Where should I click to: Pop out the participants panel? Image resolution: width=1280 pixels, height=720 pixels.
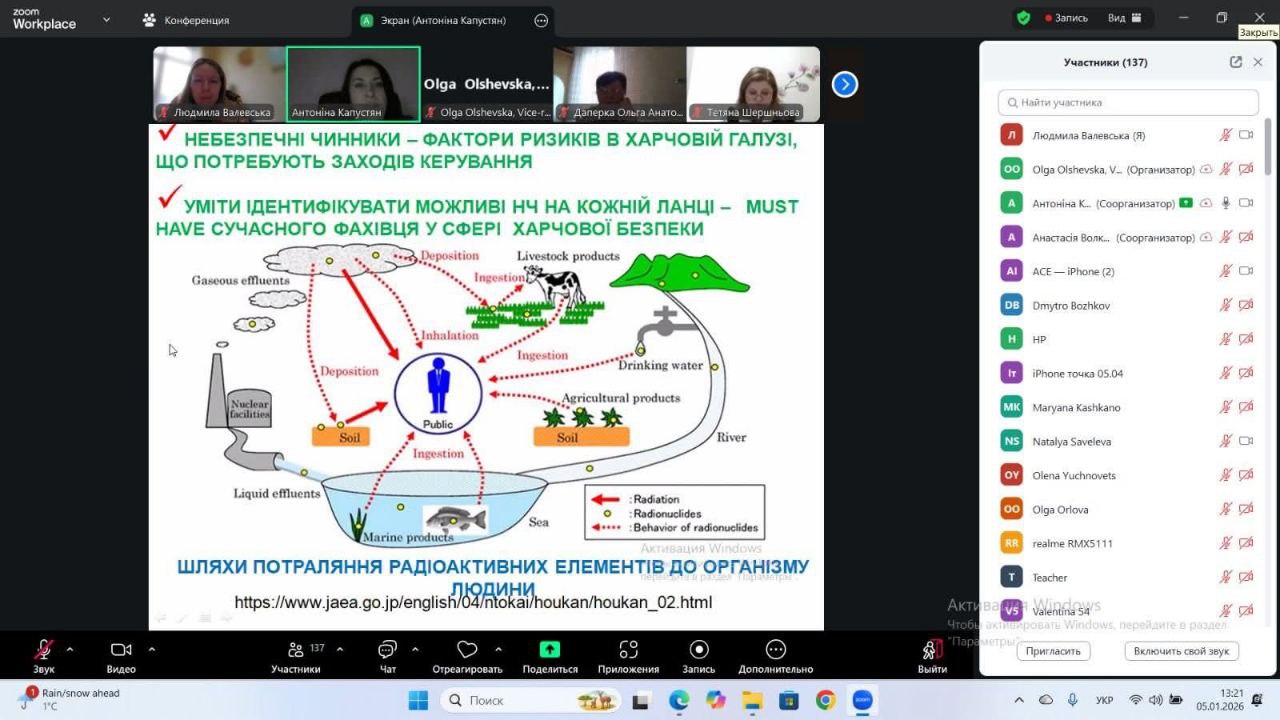tap(1236, 62)
